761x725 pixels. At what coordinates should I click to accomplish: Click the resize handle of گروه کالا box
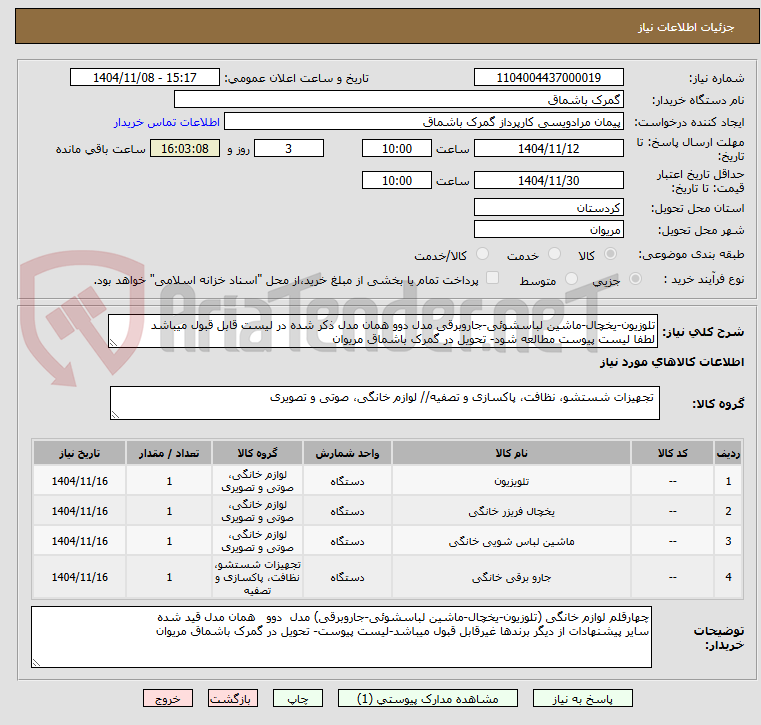pyautogui.click(x=115, y=414)
